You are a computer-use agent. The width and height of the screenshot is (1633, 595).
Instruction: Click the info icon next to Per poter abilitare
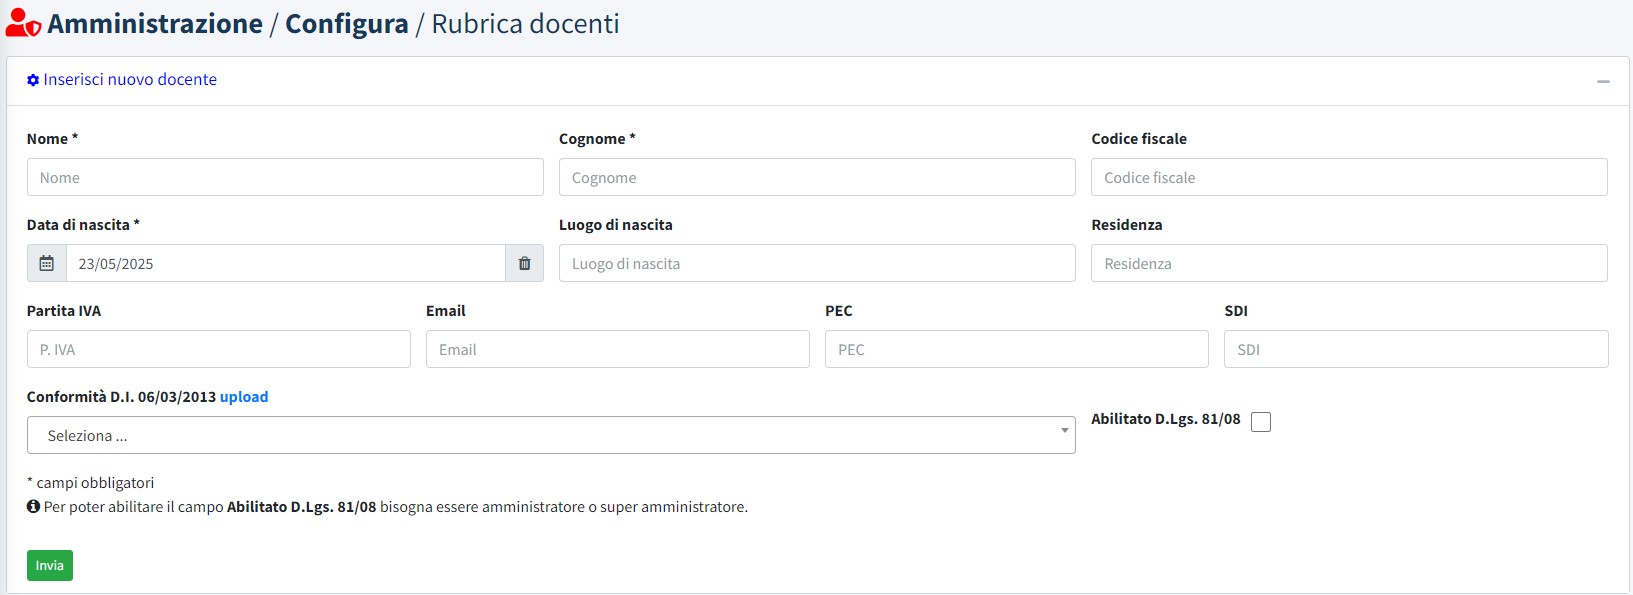point(33,507)
